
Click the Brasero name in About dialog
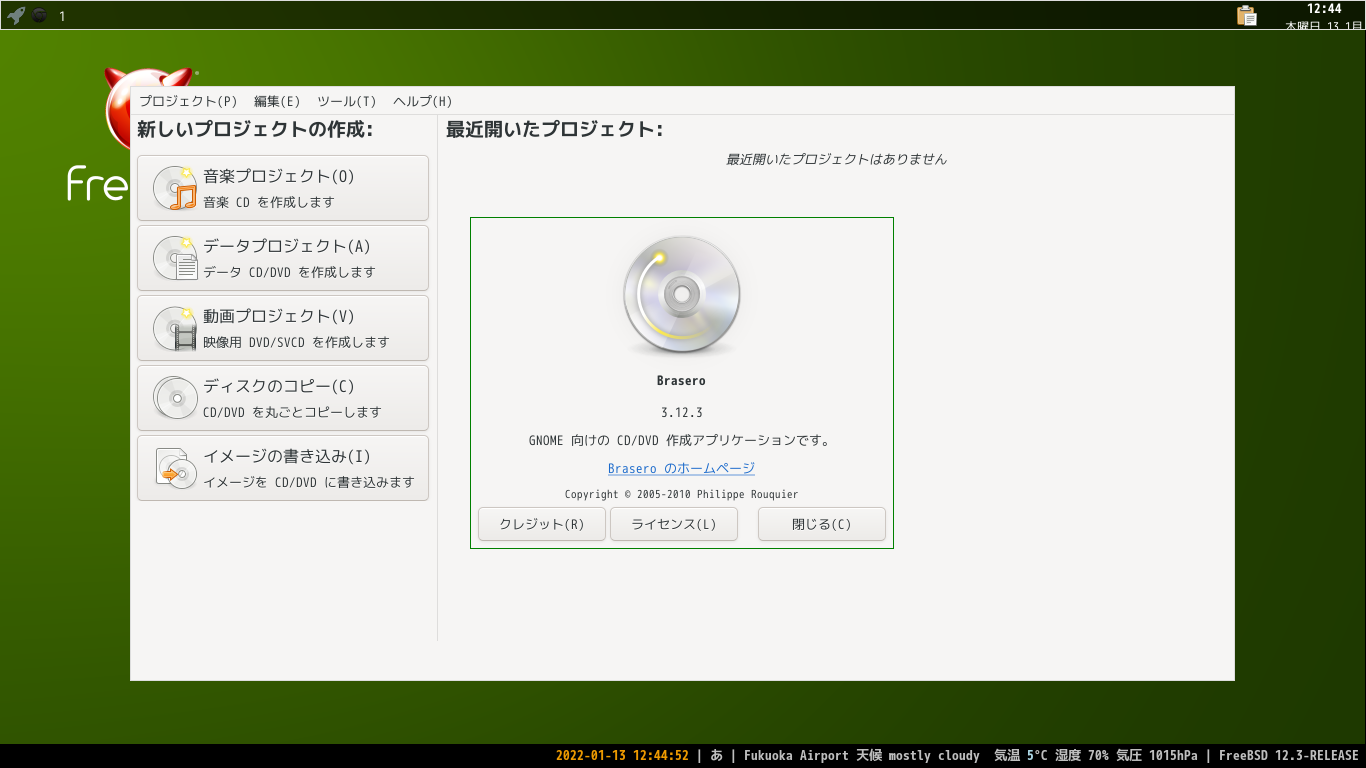[x=682, y=381]
